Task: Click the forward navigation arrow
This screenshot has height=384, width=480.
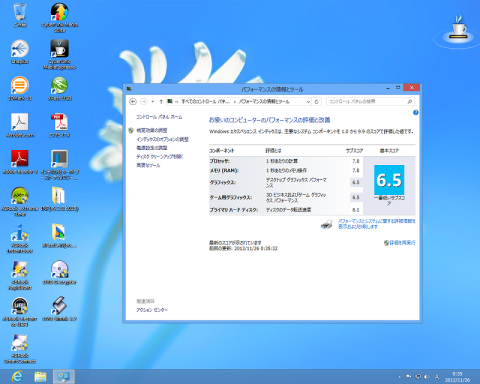Action: [x=144, y=101]
